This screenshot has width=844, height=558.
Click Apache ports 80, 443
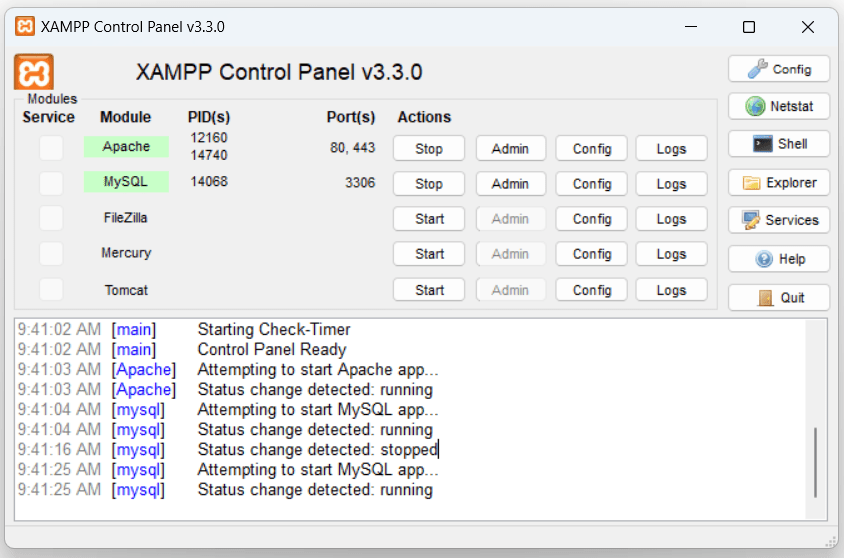click(x=352, y=147)
